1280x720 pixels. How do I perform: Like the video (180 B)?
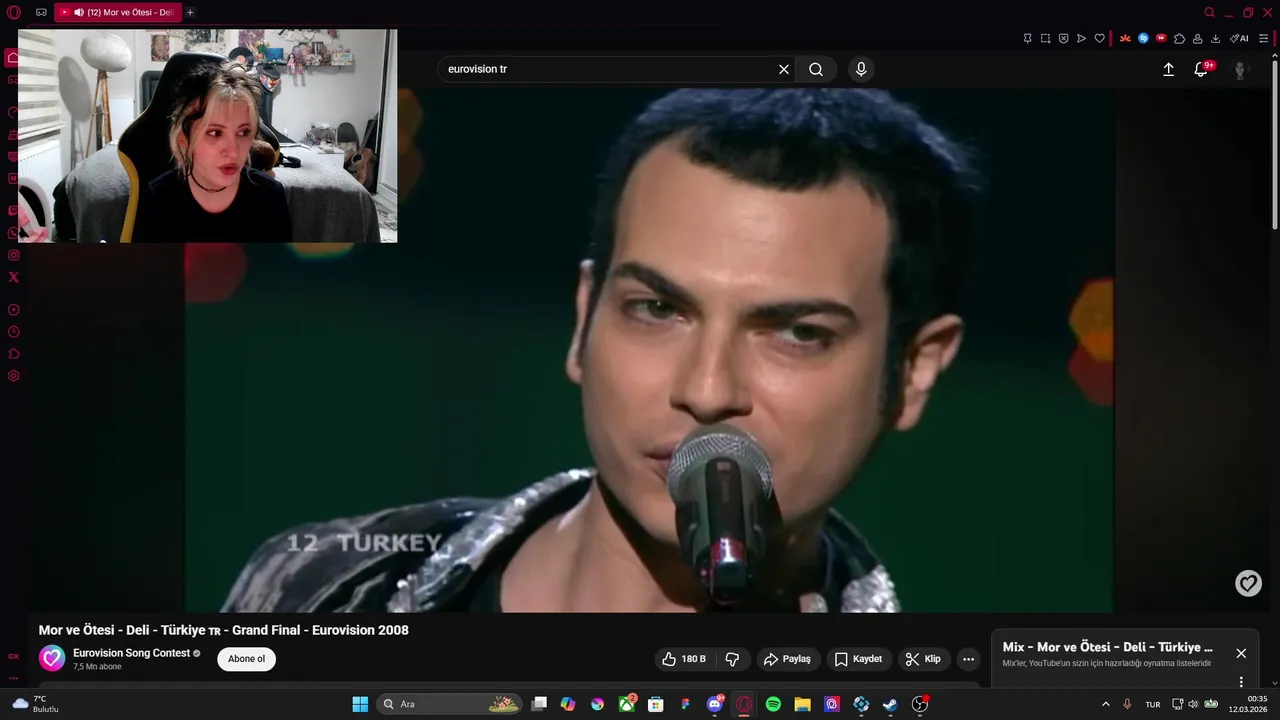(685, 659)
